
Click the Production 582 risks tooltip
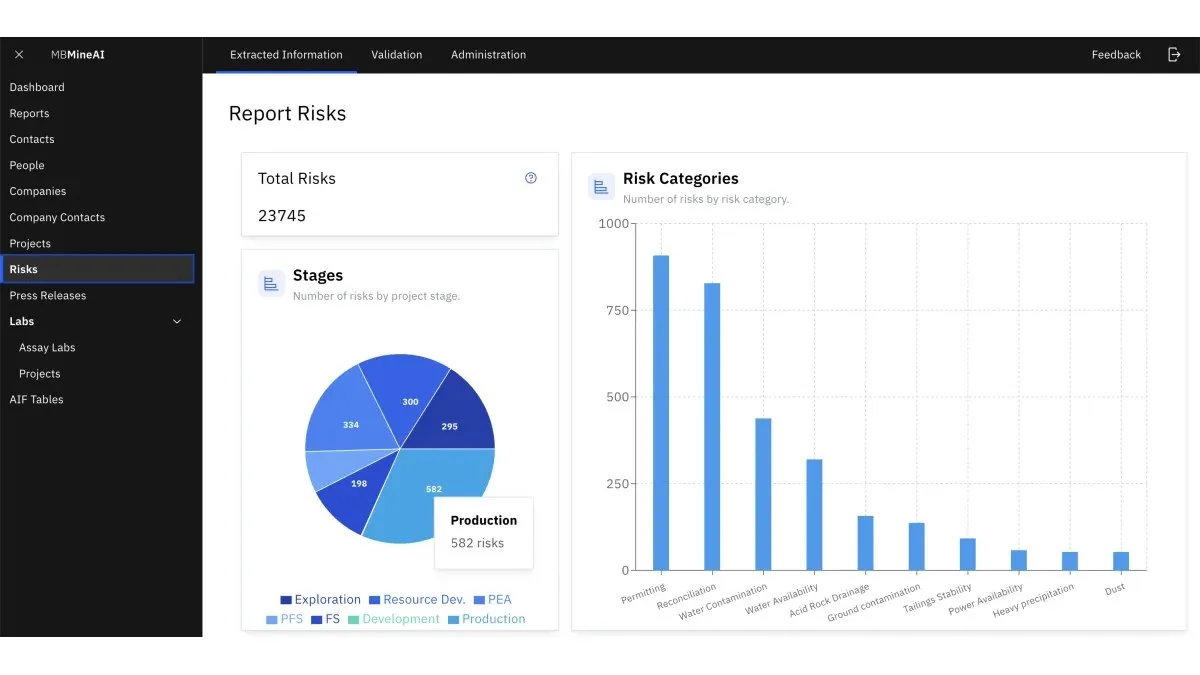[x=484, y=532]
